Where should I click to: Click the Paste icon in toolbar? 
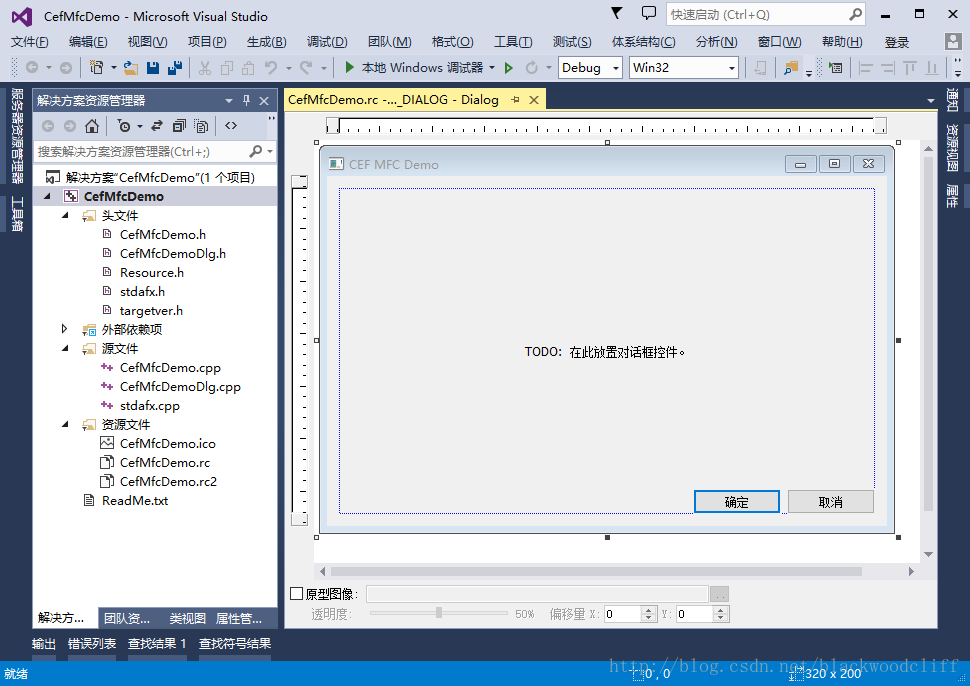pyautogui.click(x=248, y=67)
